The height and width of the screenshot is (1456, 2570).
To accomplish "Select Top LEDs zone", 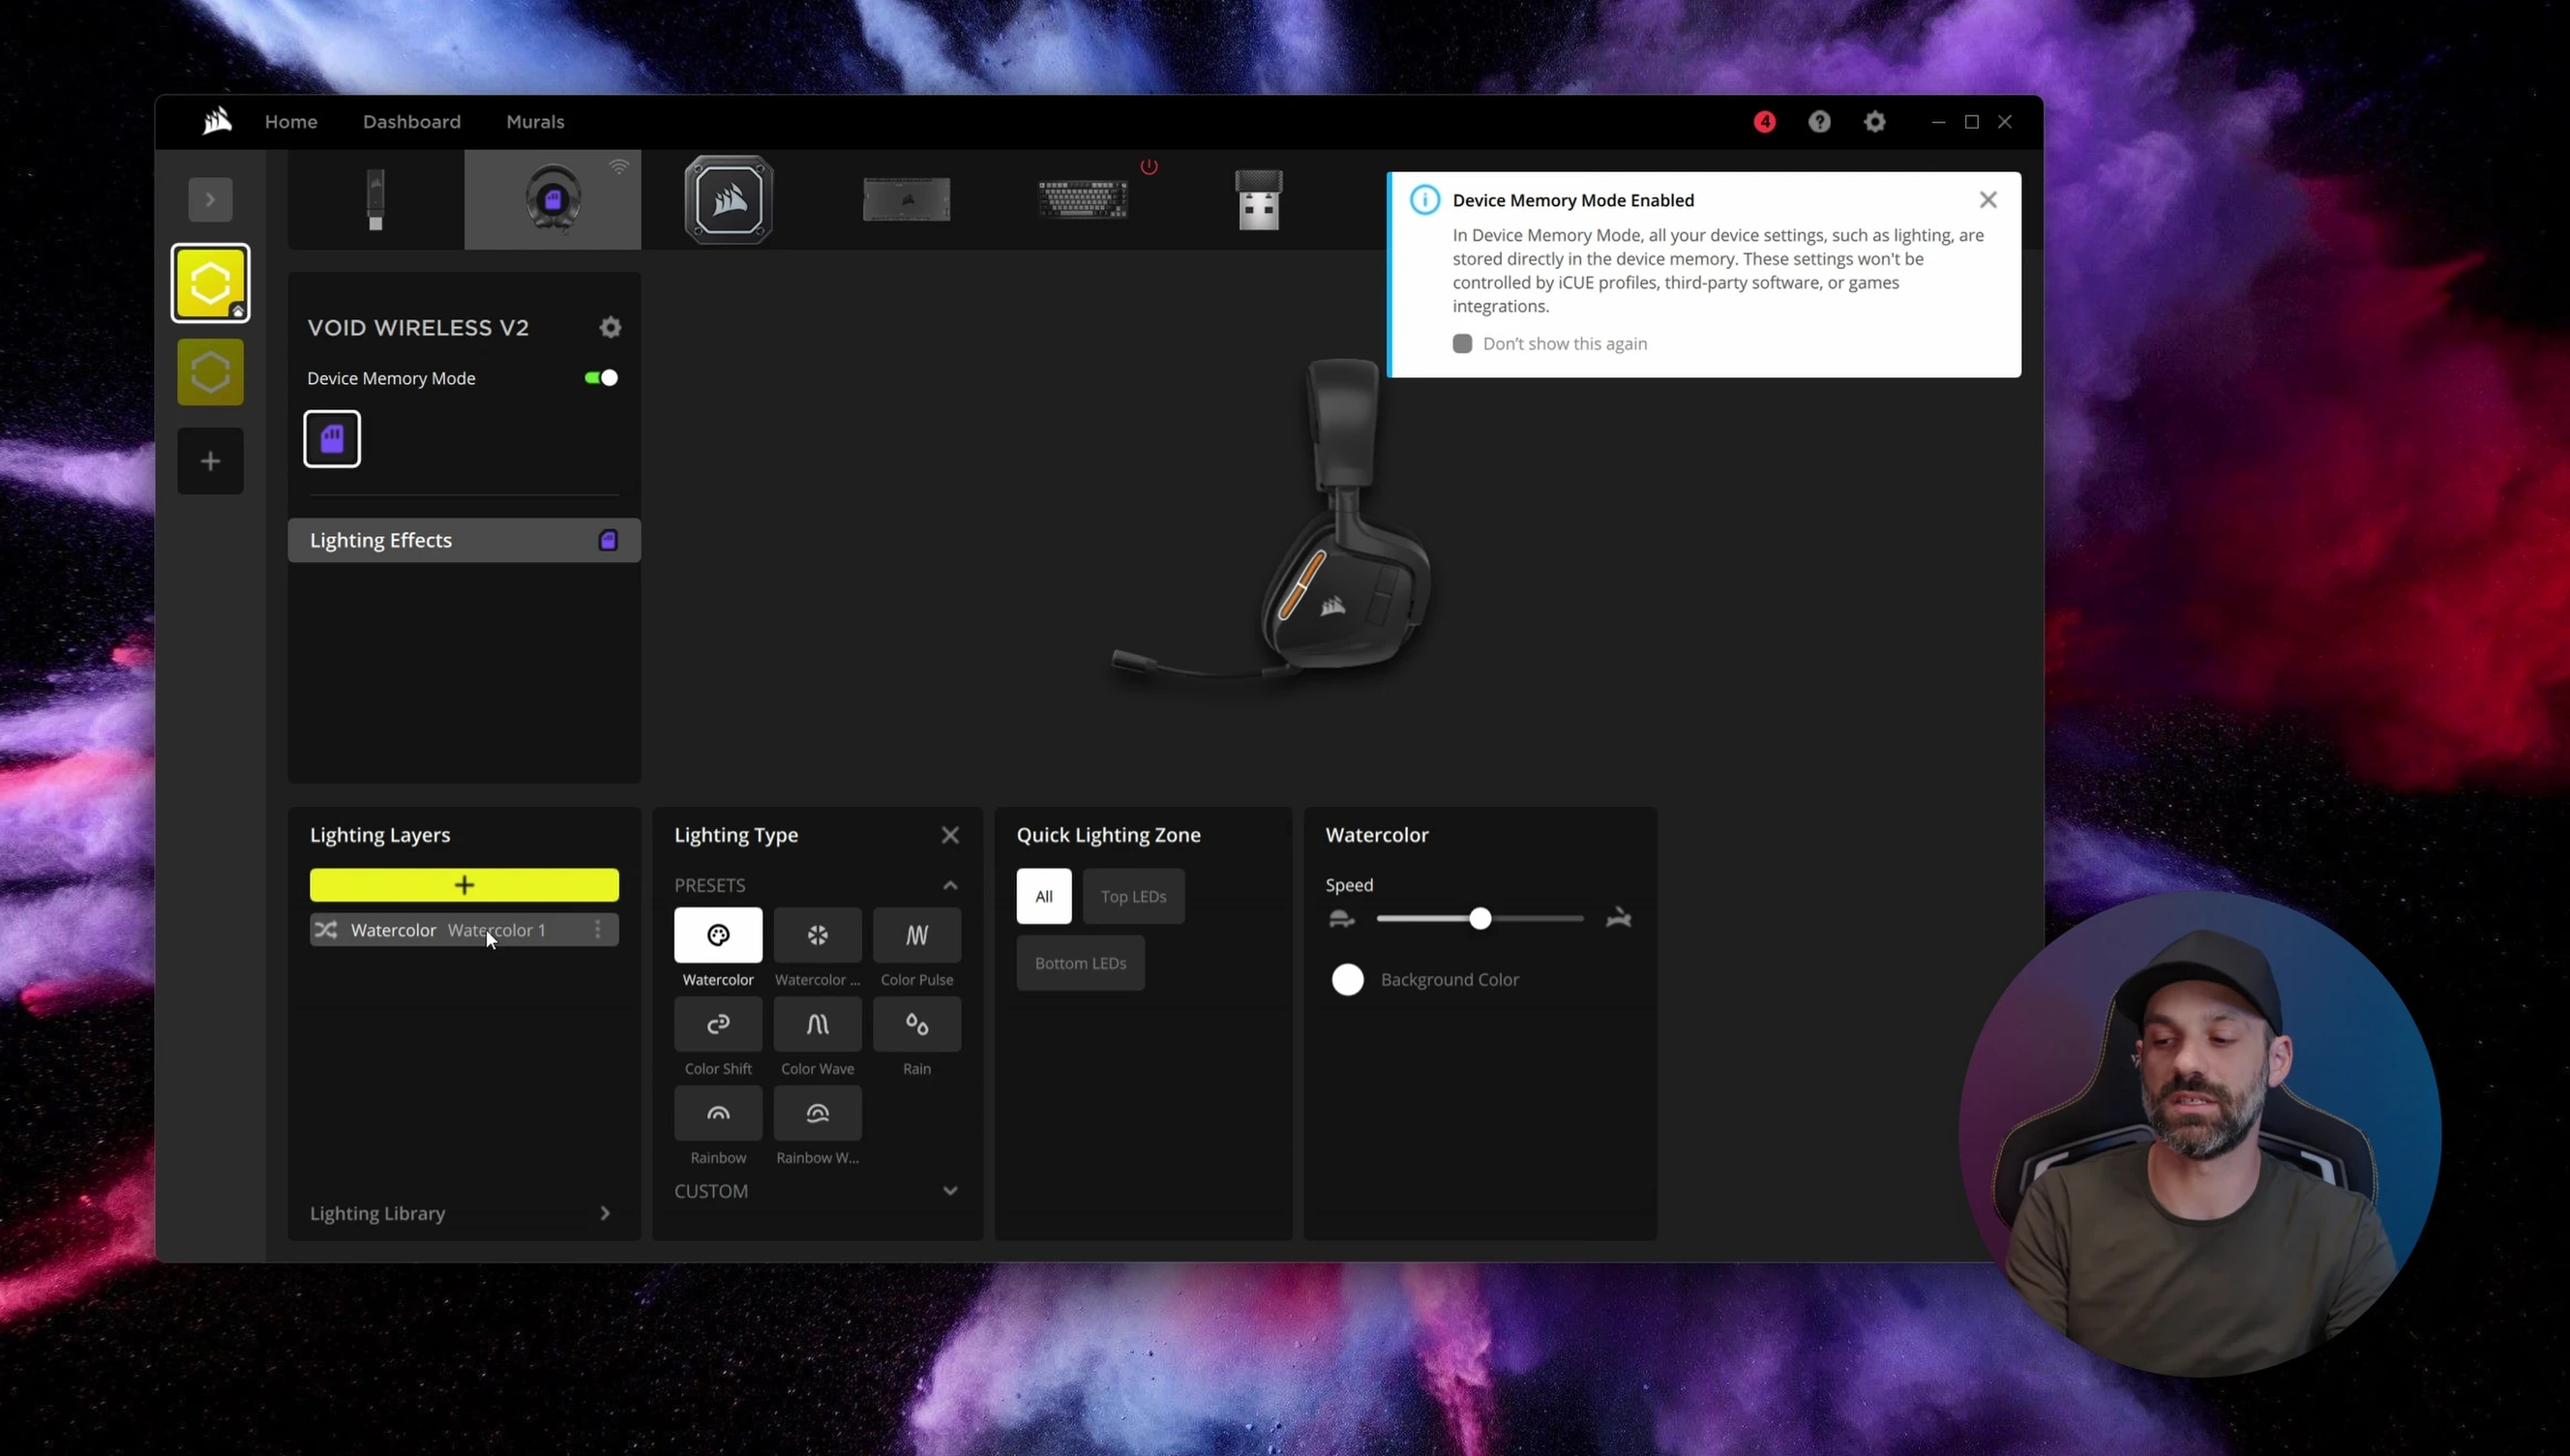I will (1133, 896).
